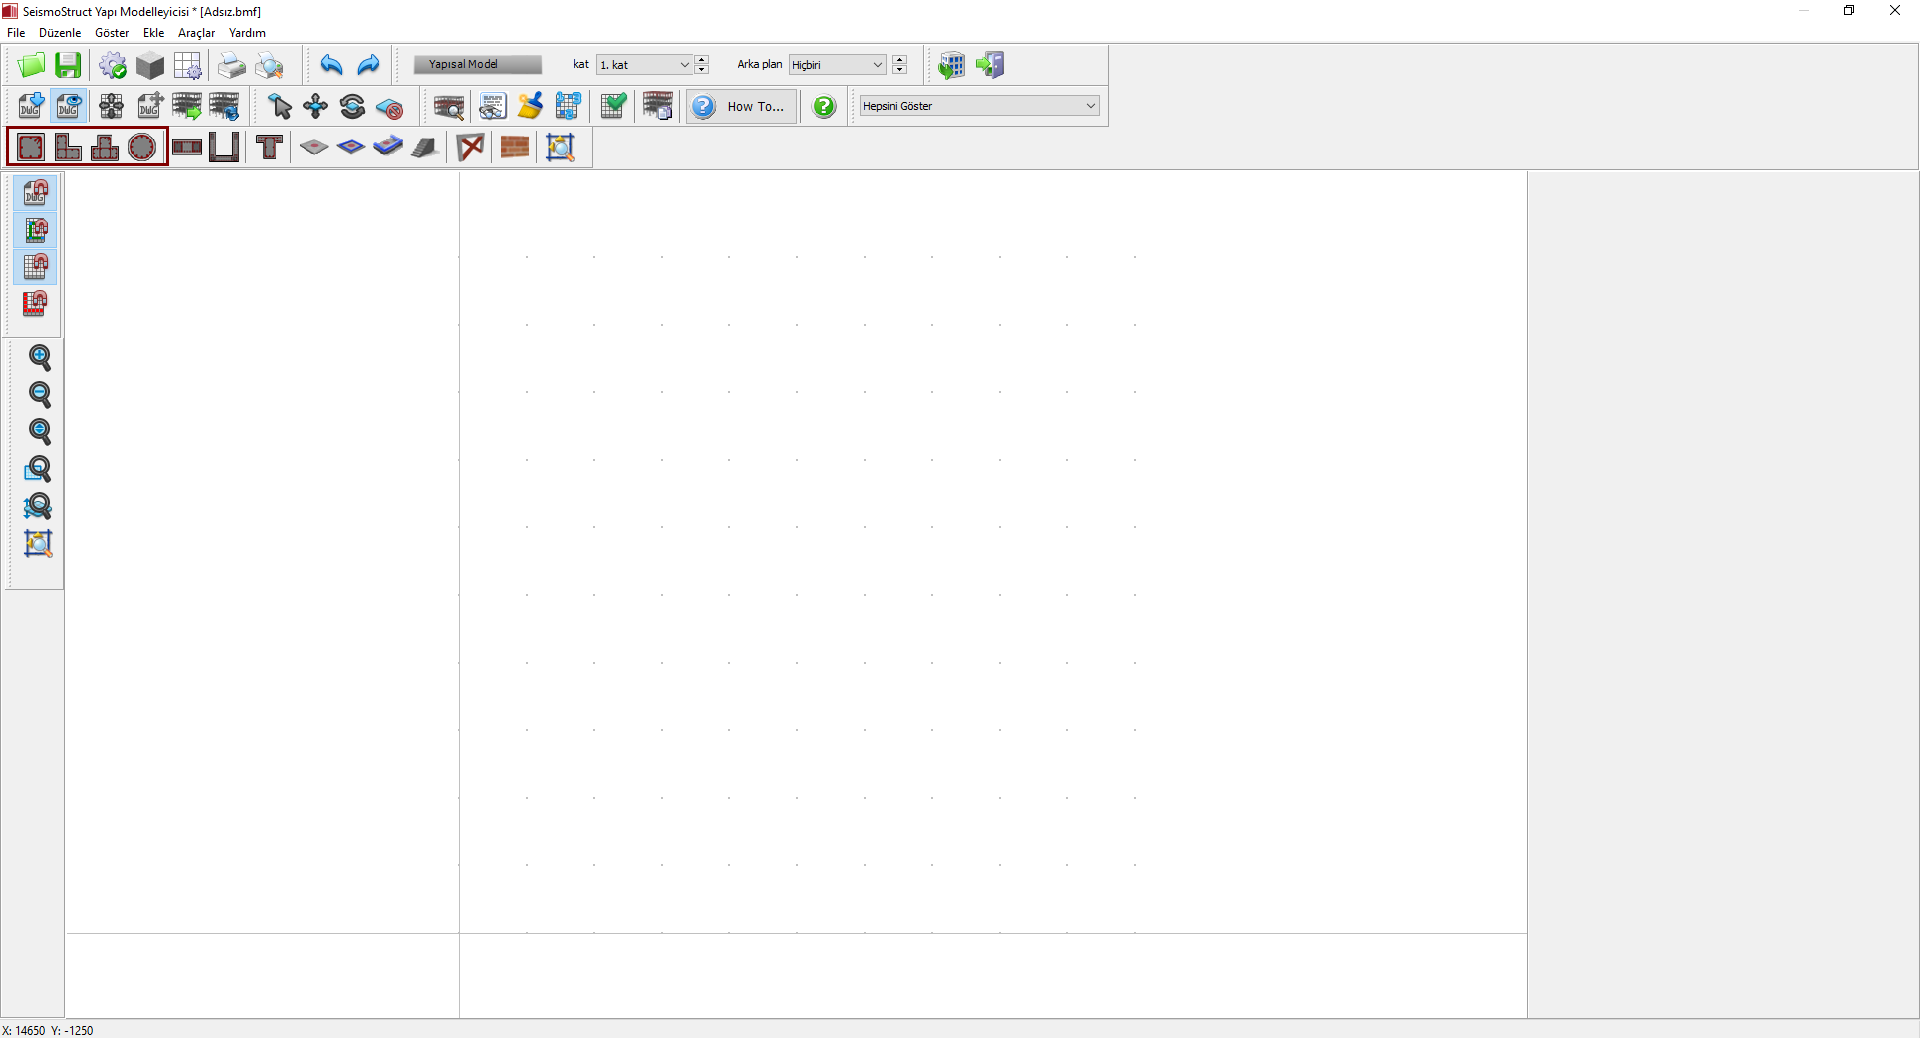Click the renumber grid icon
1920x1038 pixels.
coord(568,106)
